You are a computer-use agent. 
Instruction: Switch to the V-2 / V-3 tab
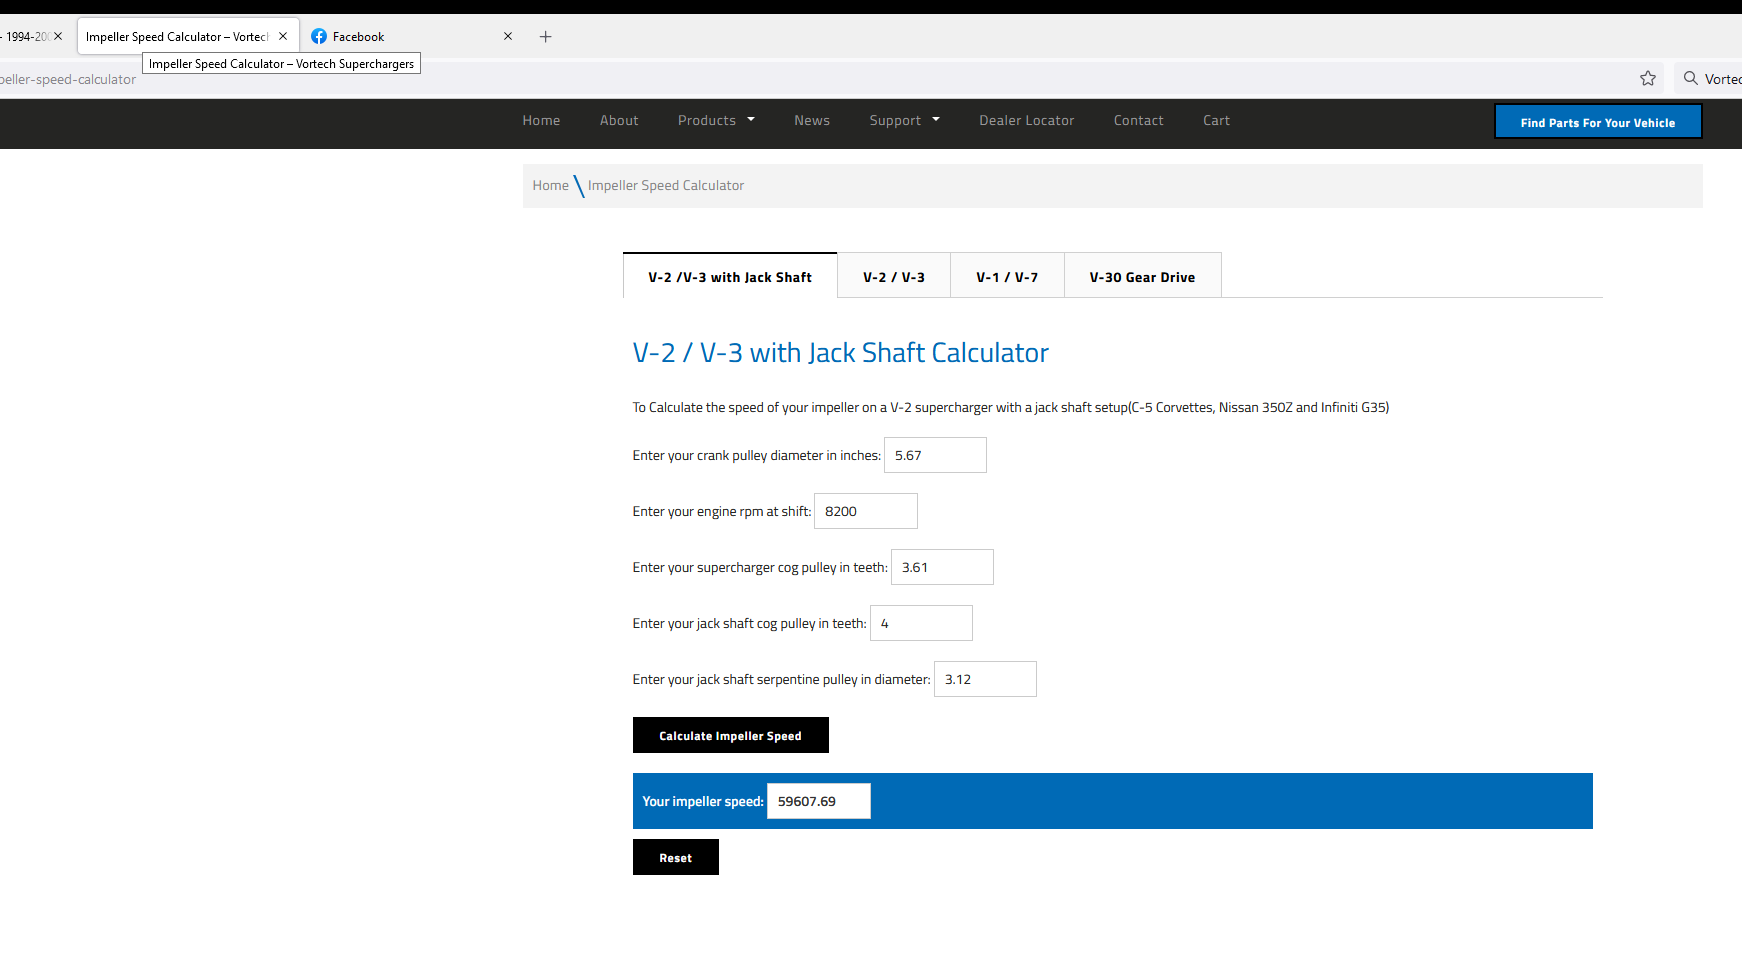point(893,277)
